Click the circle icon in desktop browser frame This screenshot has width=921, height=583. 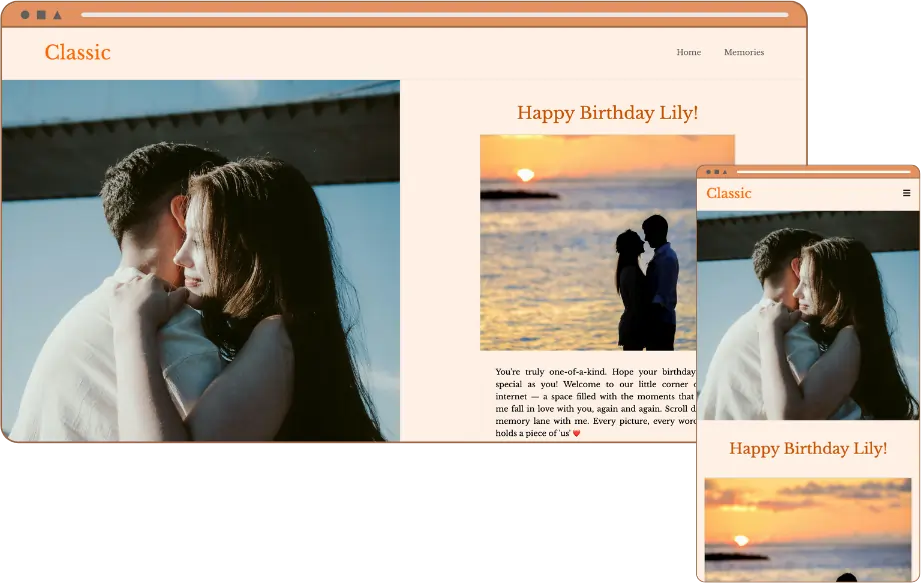pos(25,15)
